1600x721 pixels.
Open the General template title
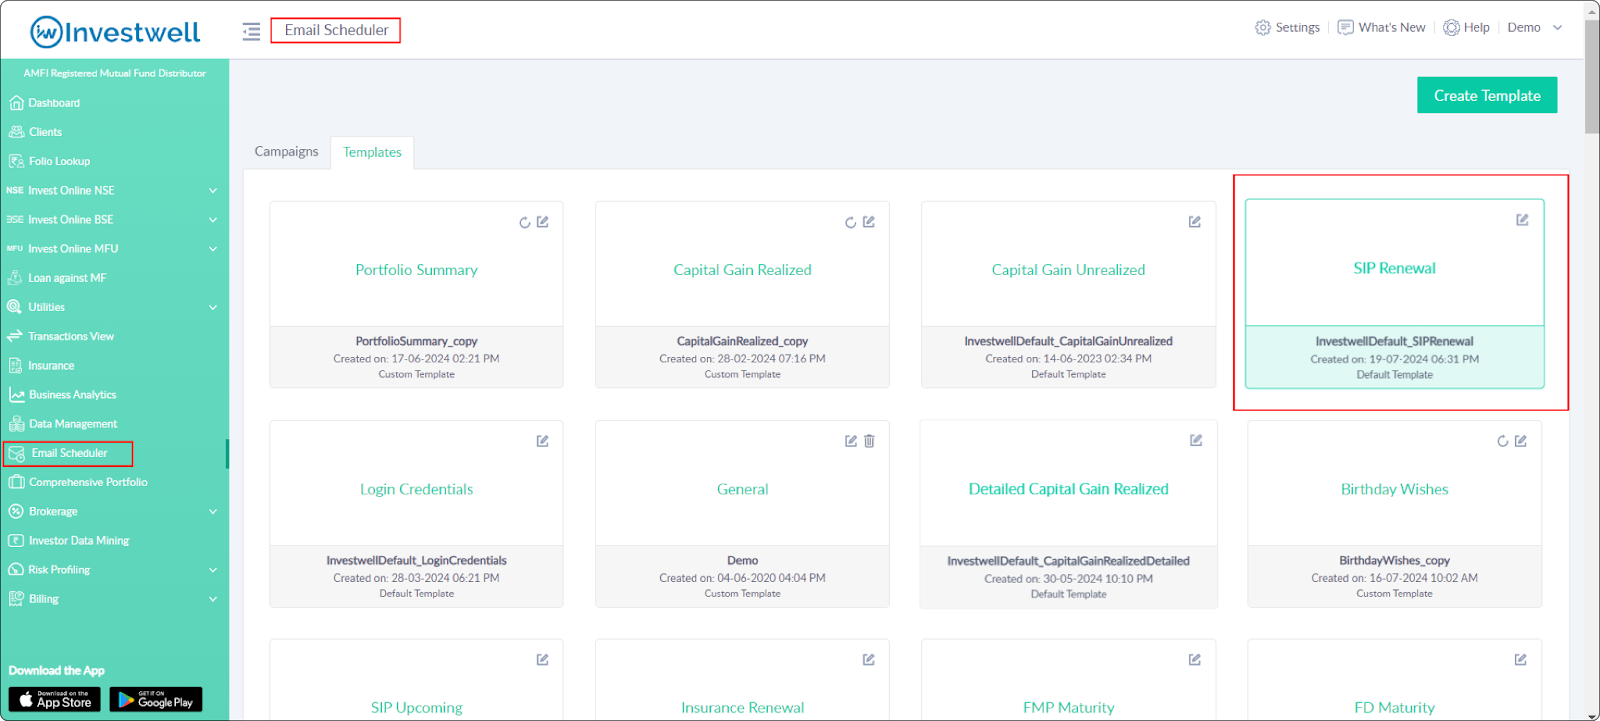(742, 489)
